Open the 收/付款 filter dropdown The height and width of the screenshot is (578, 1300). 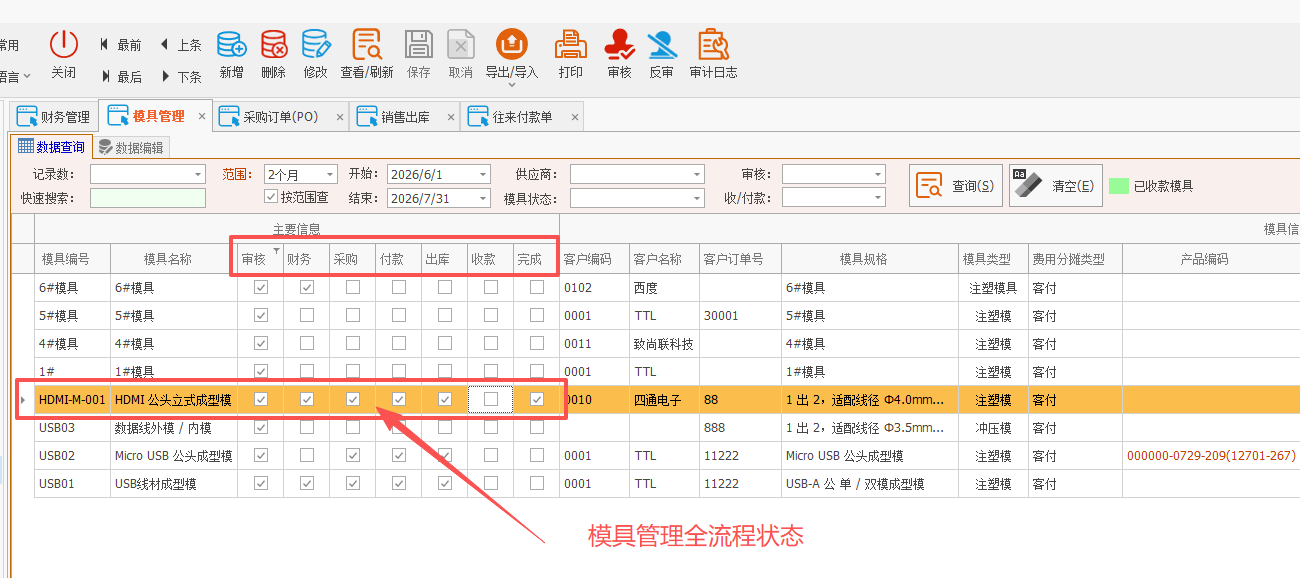point(878,198)
